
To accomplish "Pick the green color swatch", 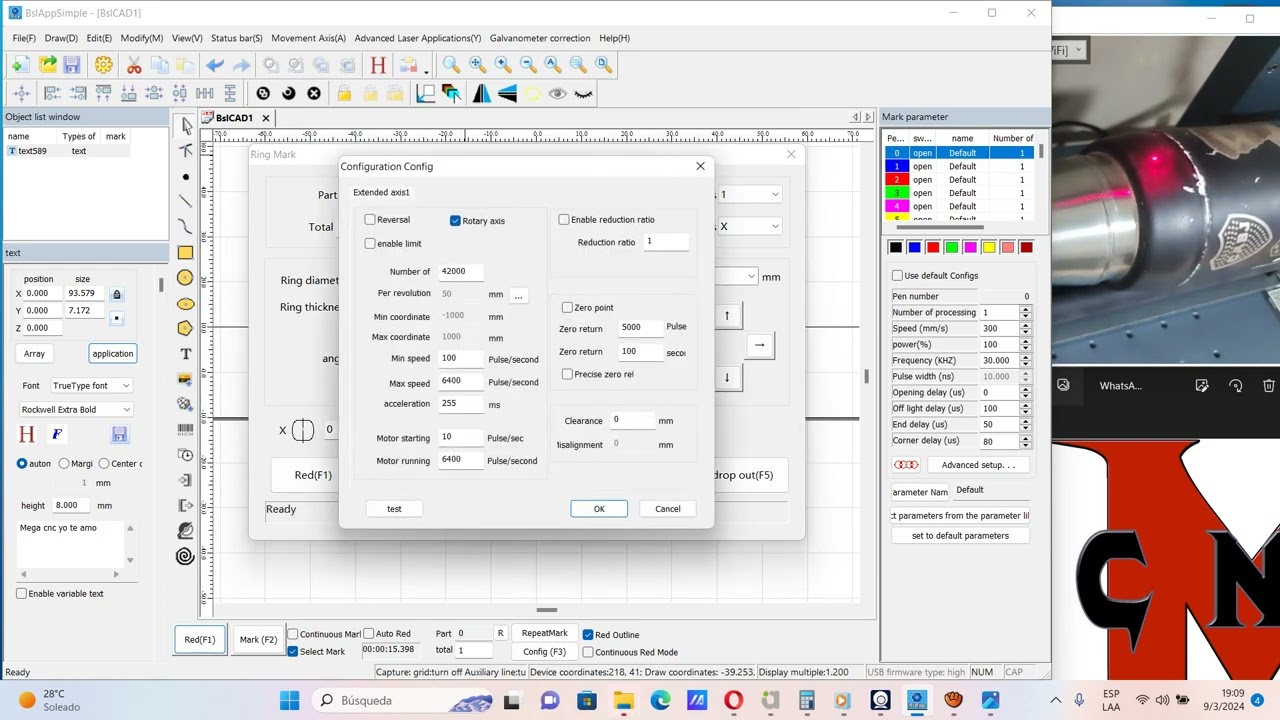I will [951, 247].
